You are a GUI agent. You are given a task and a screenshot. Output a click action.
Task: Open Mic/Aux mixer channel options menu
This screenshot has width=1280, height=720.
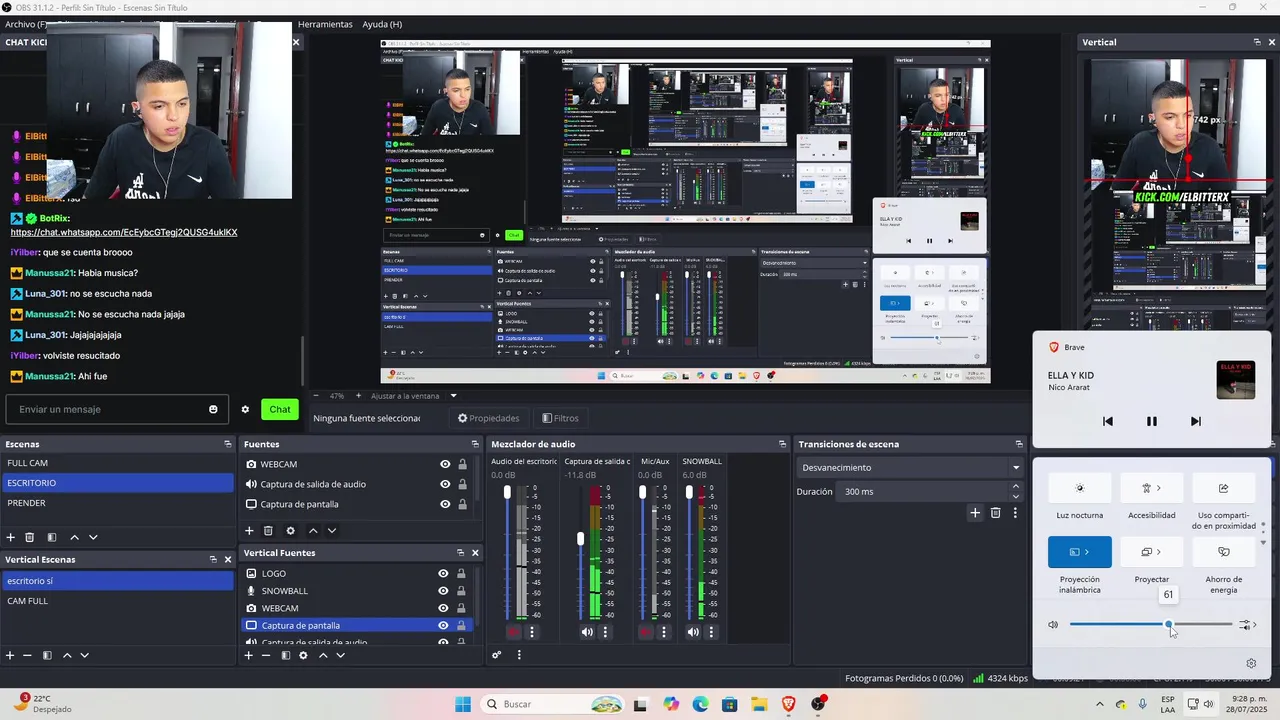[x=663, y=632]
